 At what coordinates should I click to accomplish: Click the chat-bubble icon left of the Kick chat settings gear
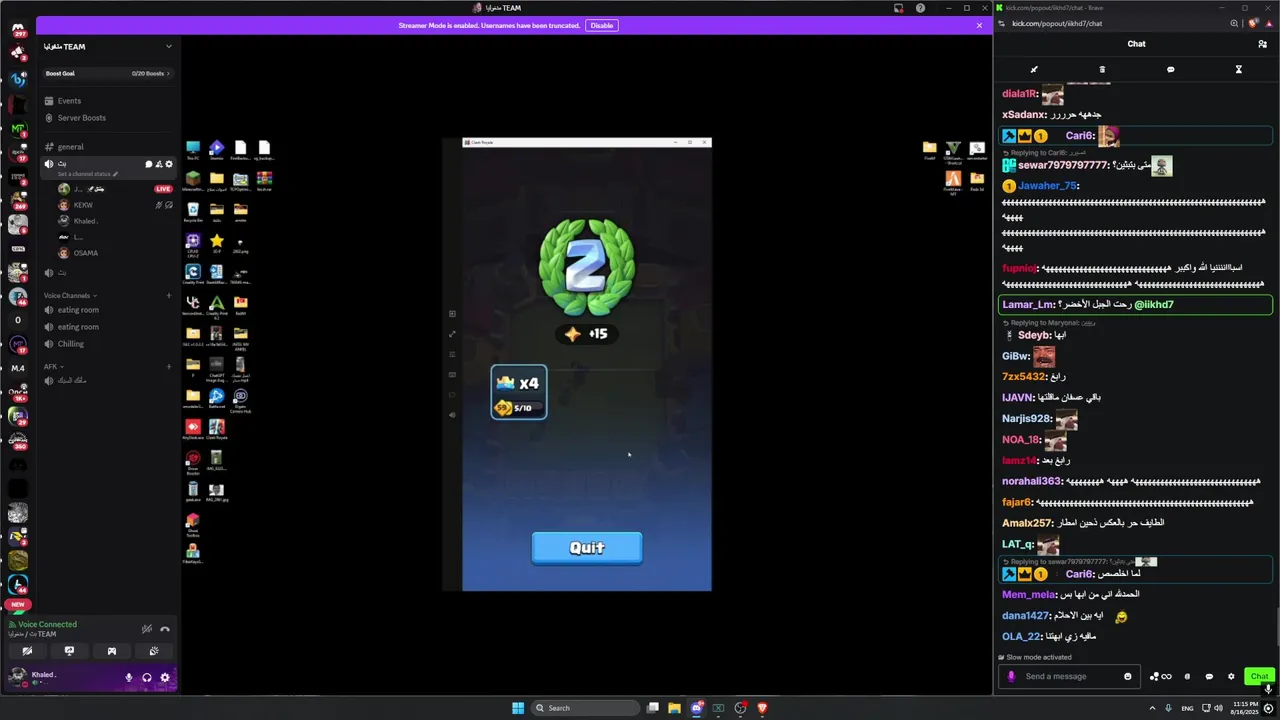(1209, 677)
